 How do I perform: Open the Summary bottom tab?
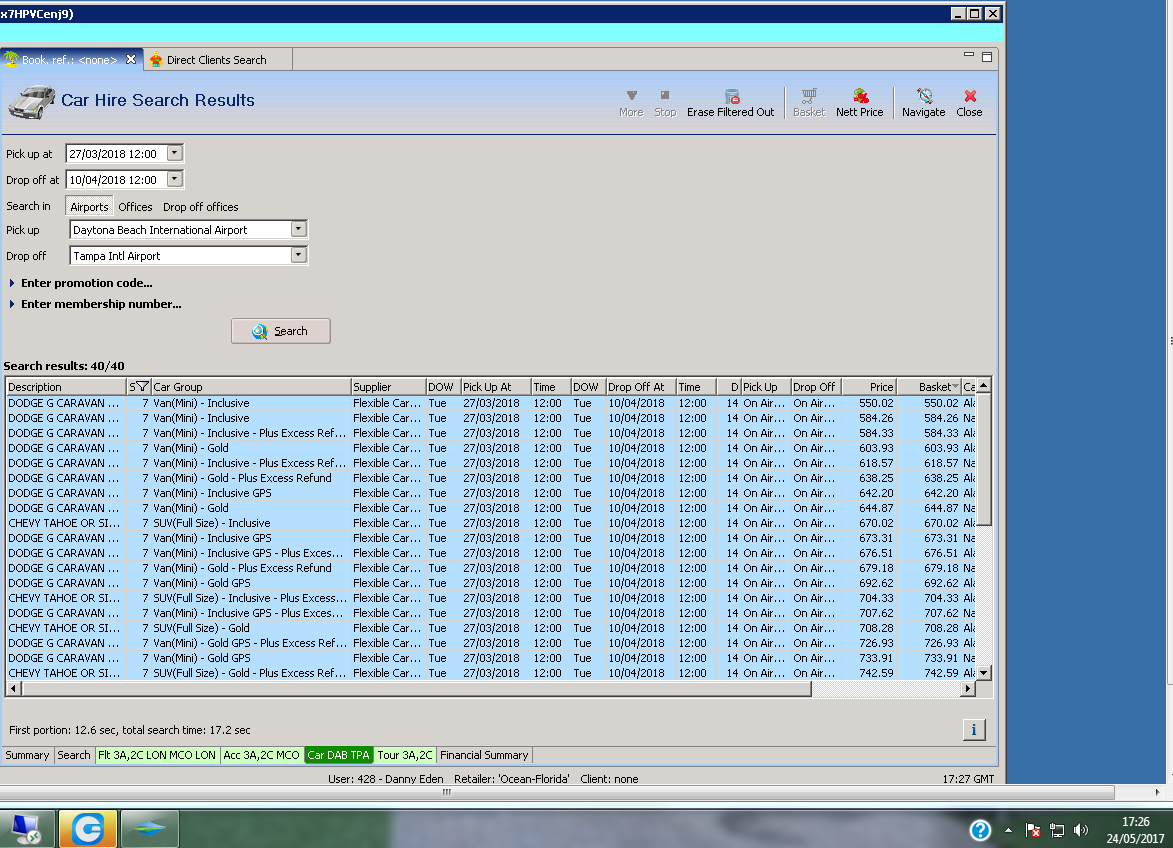(x=27, y=755)
